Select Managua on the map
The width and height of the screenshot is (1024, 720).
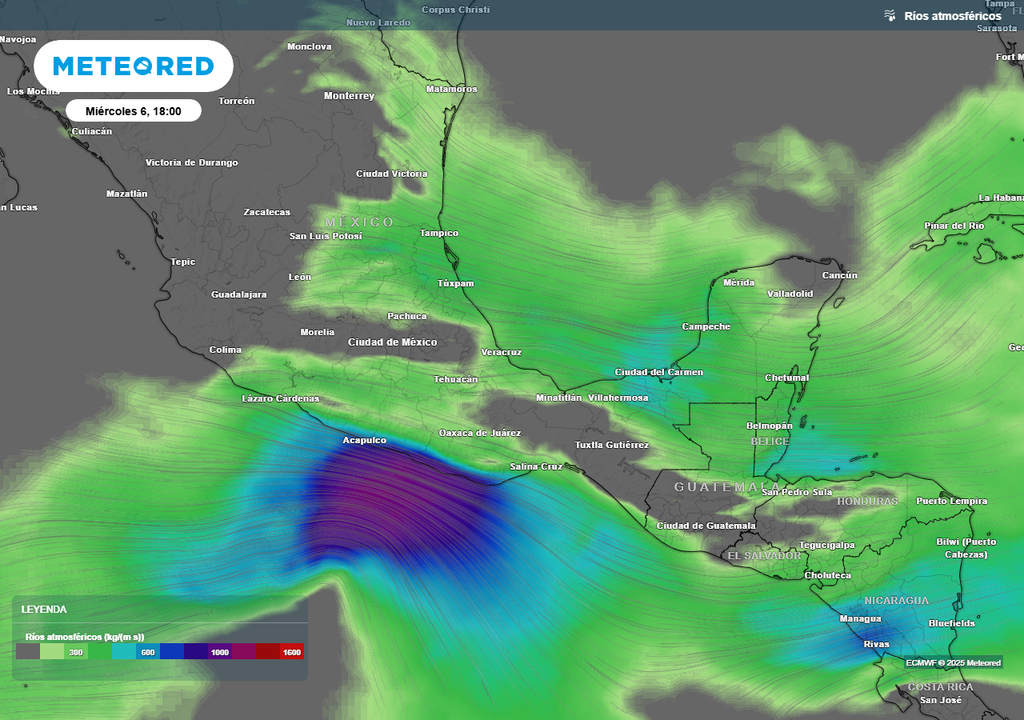[x=860, y=619]
